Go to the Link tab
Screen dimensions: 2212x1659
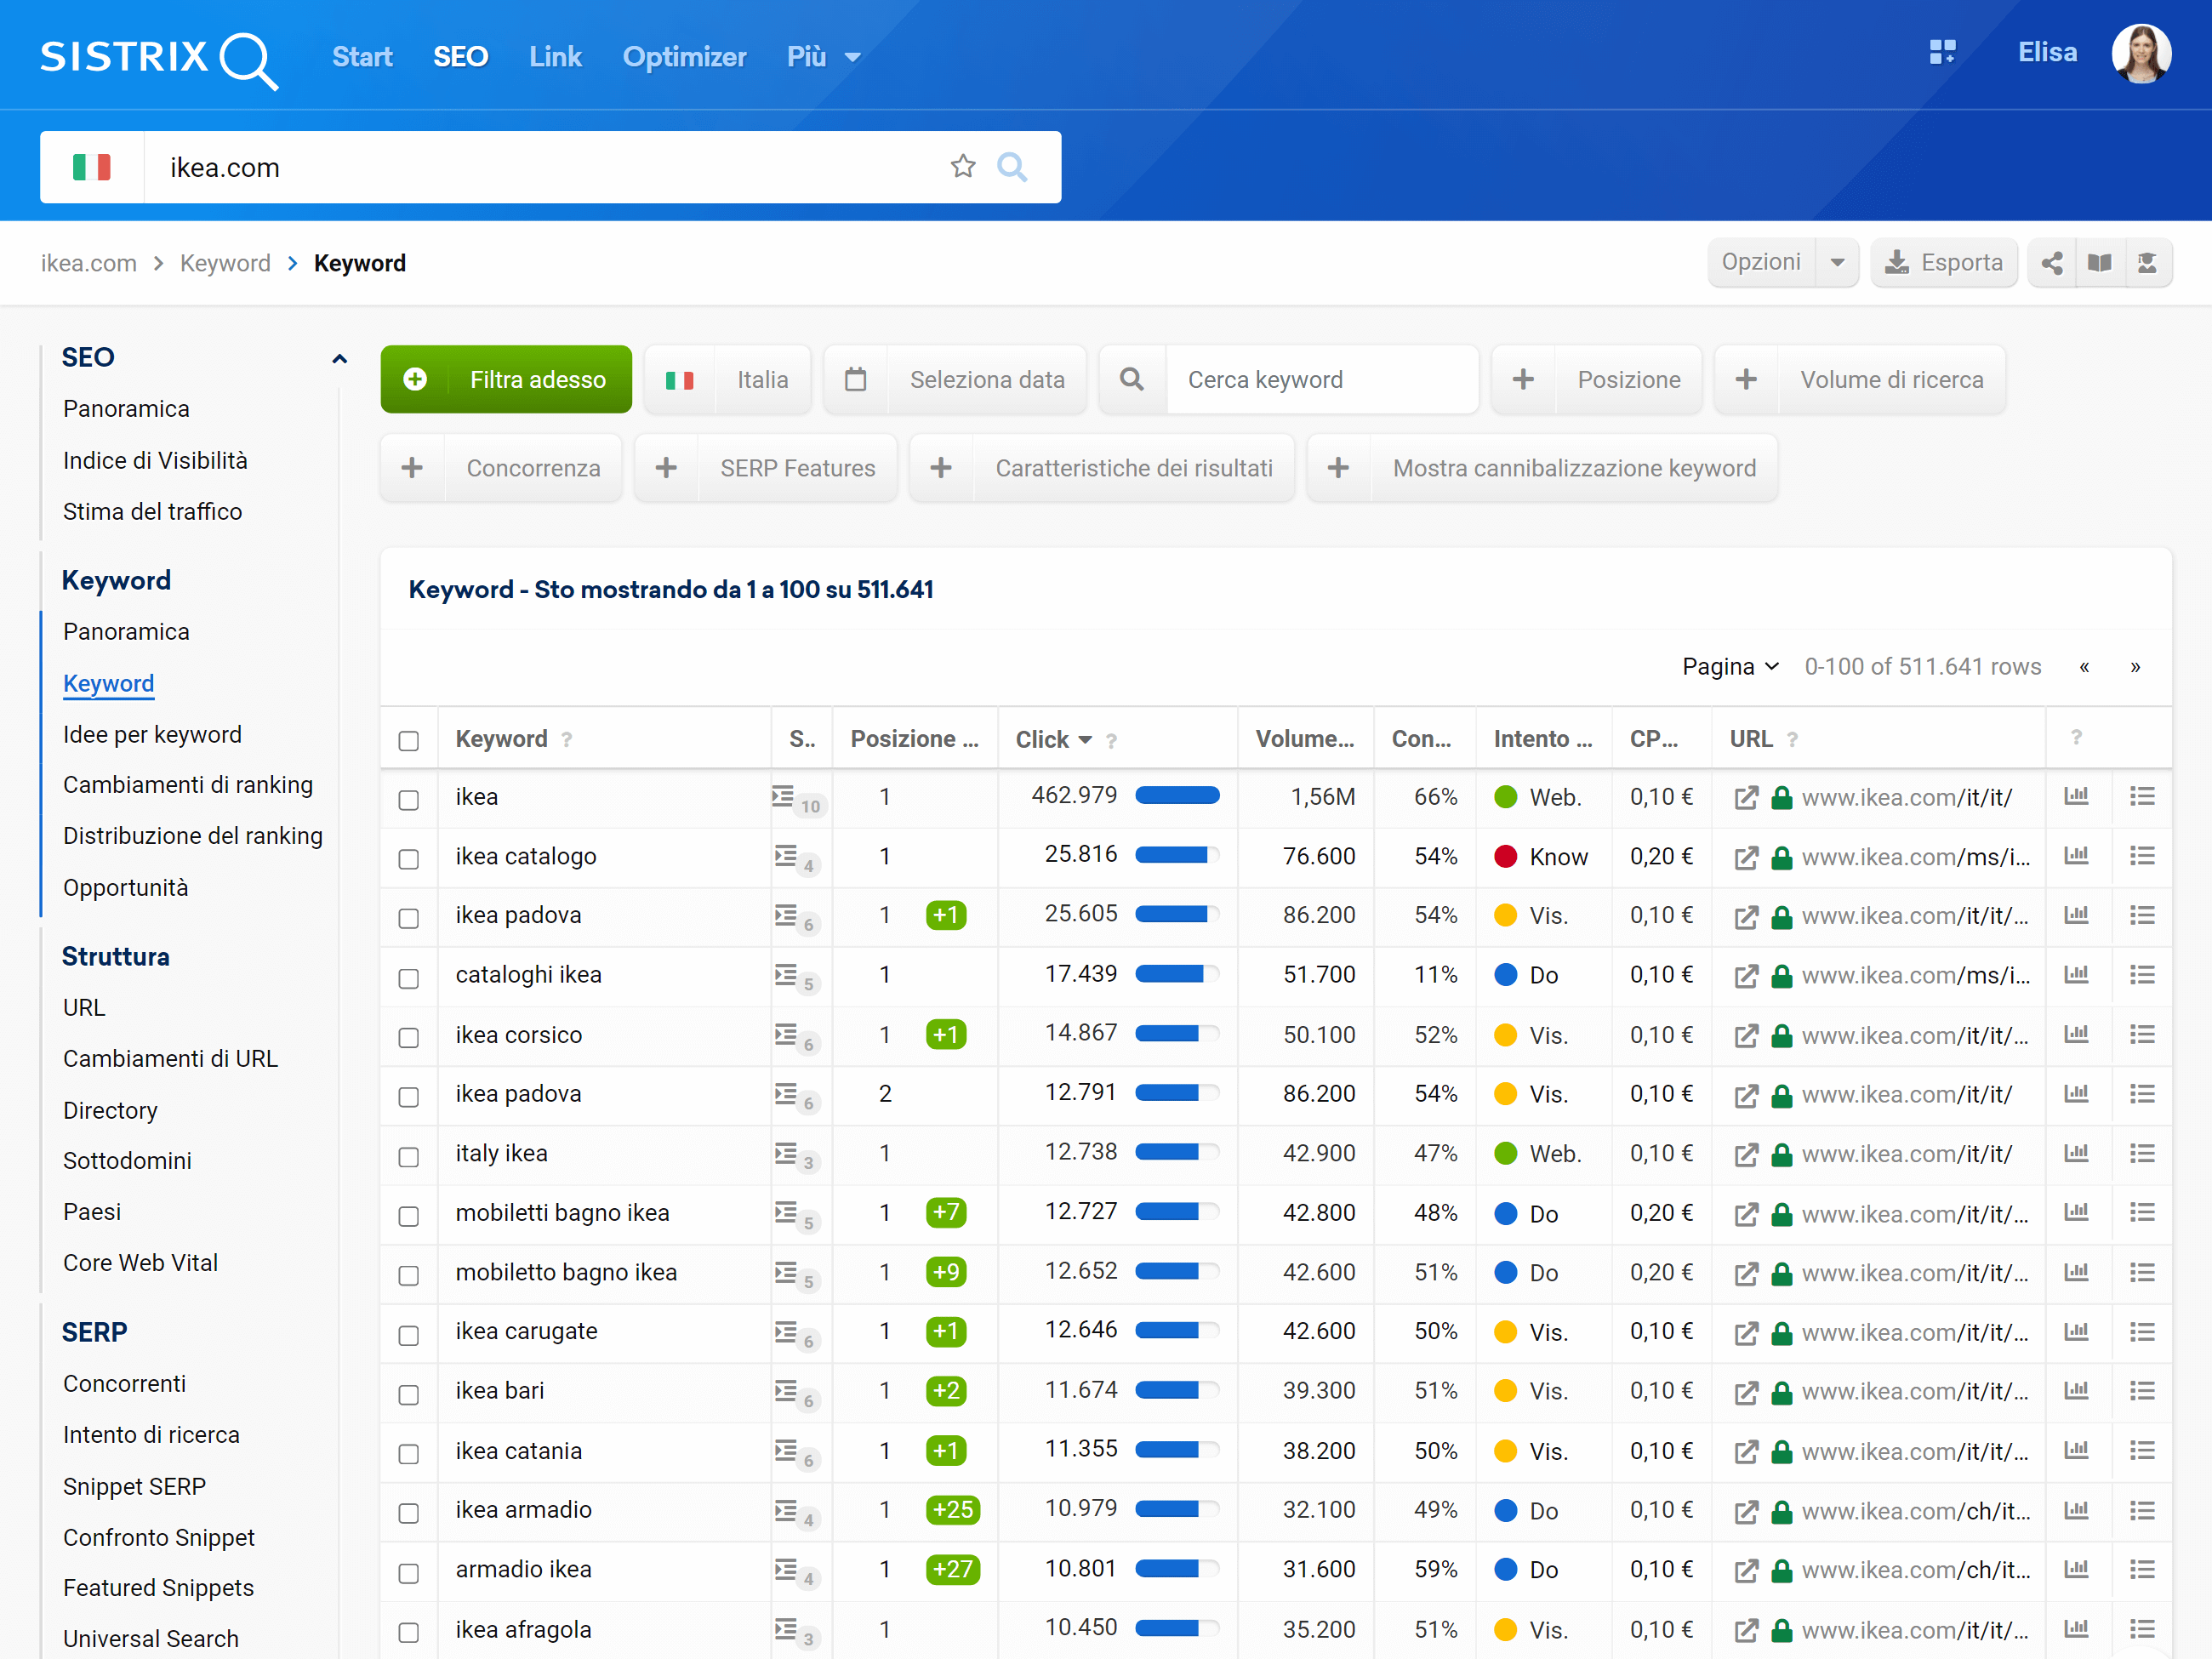click(555, 57)
